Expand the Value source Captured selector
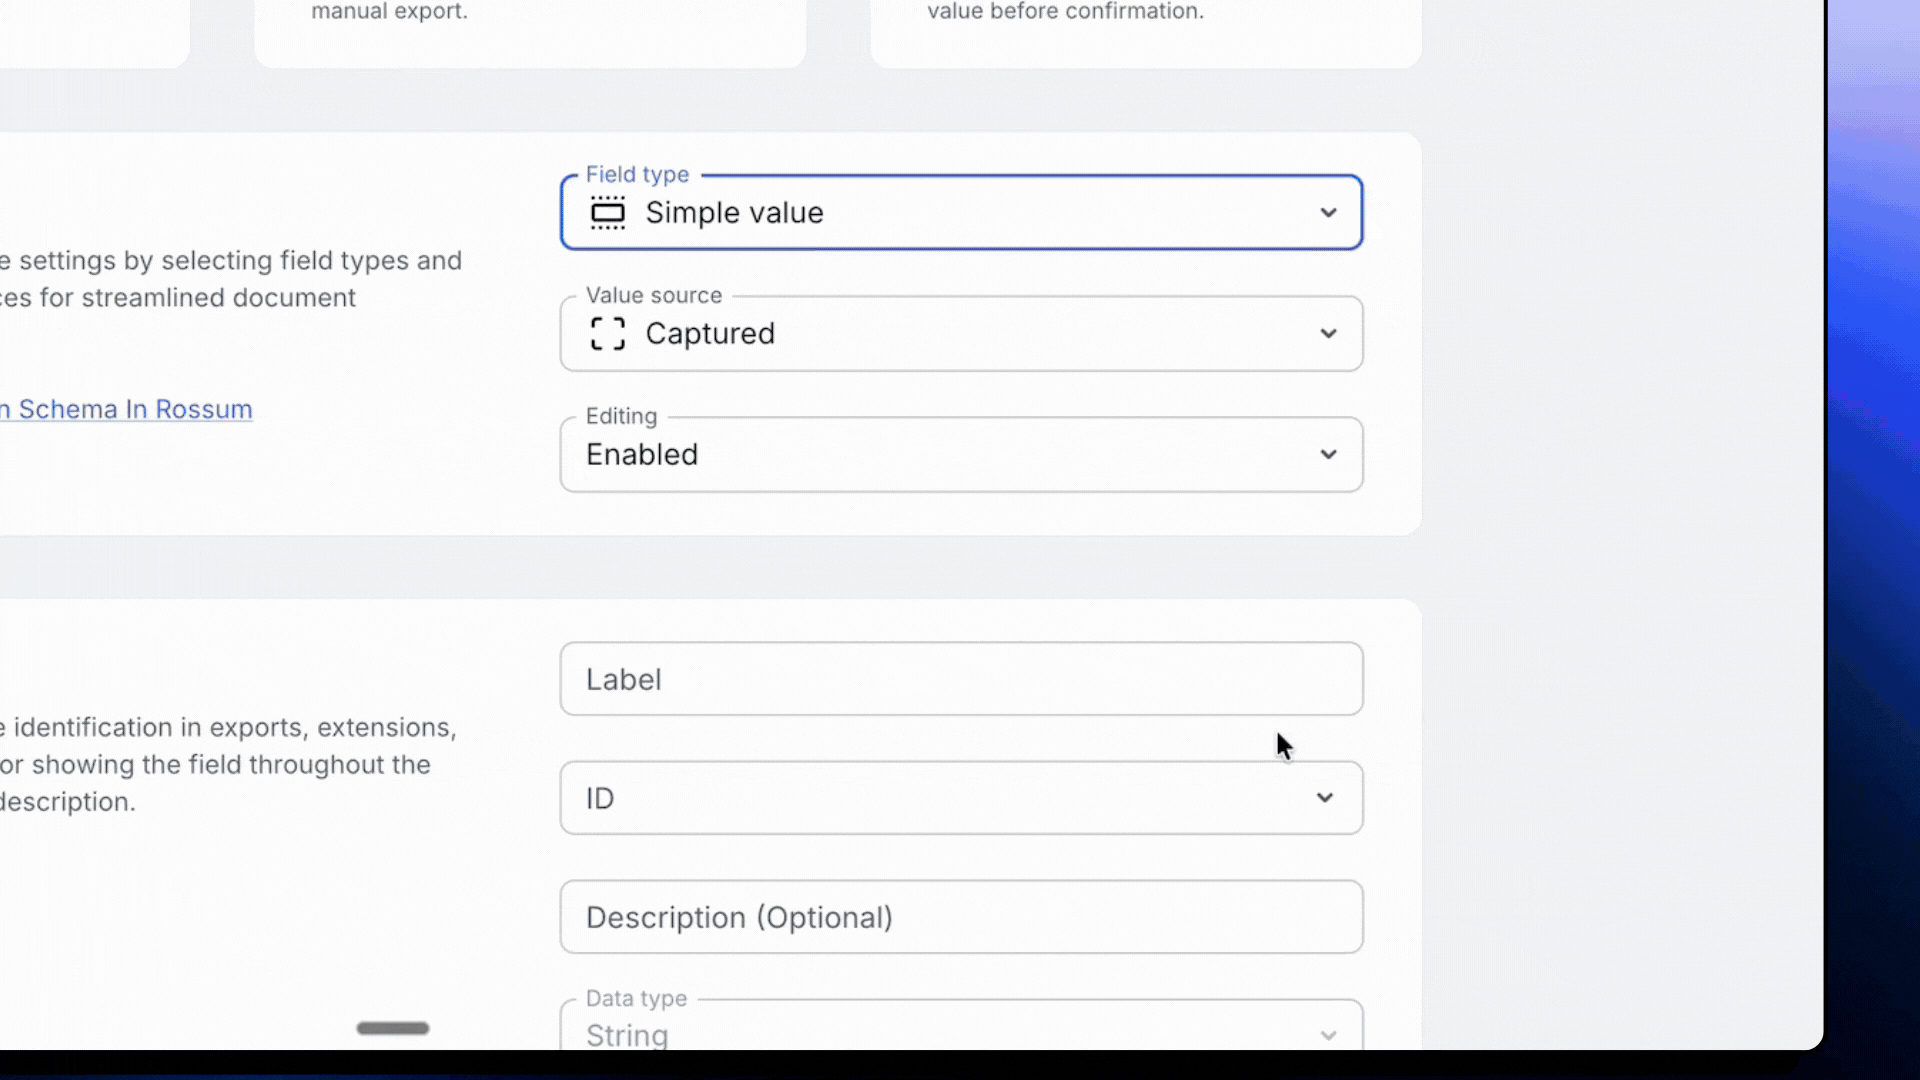The width and height of the screenshot is (1920, 1080). 960,334
